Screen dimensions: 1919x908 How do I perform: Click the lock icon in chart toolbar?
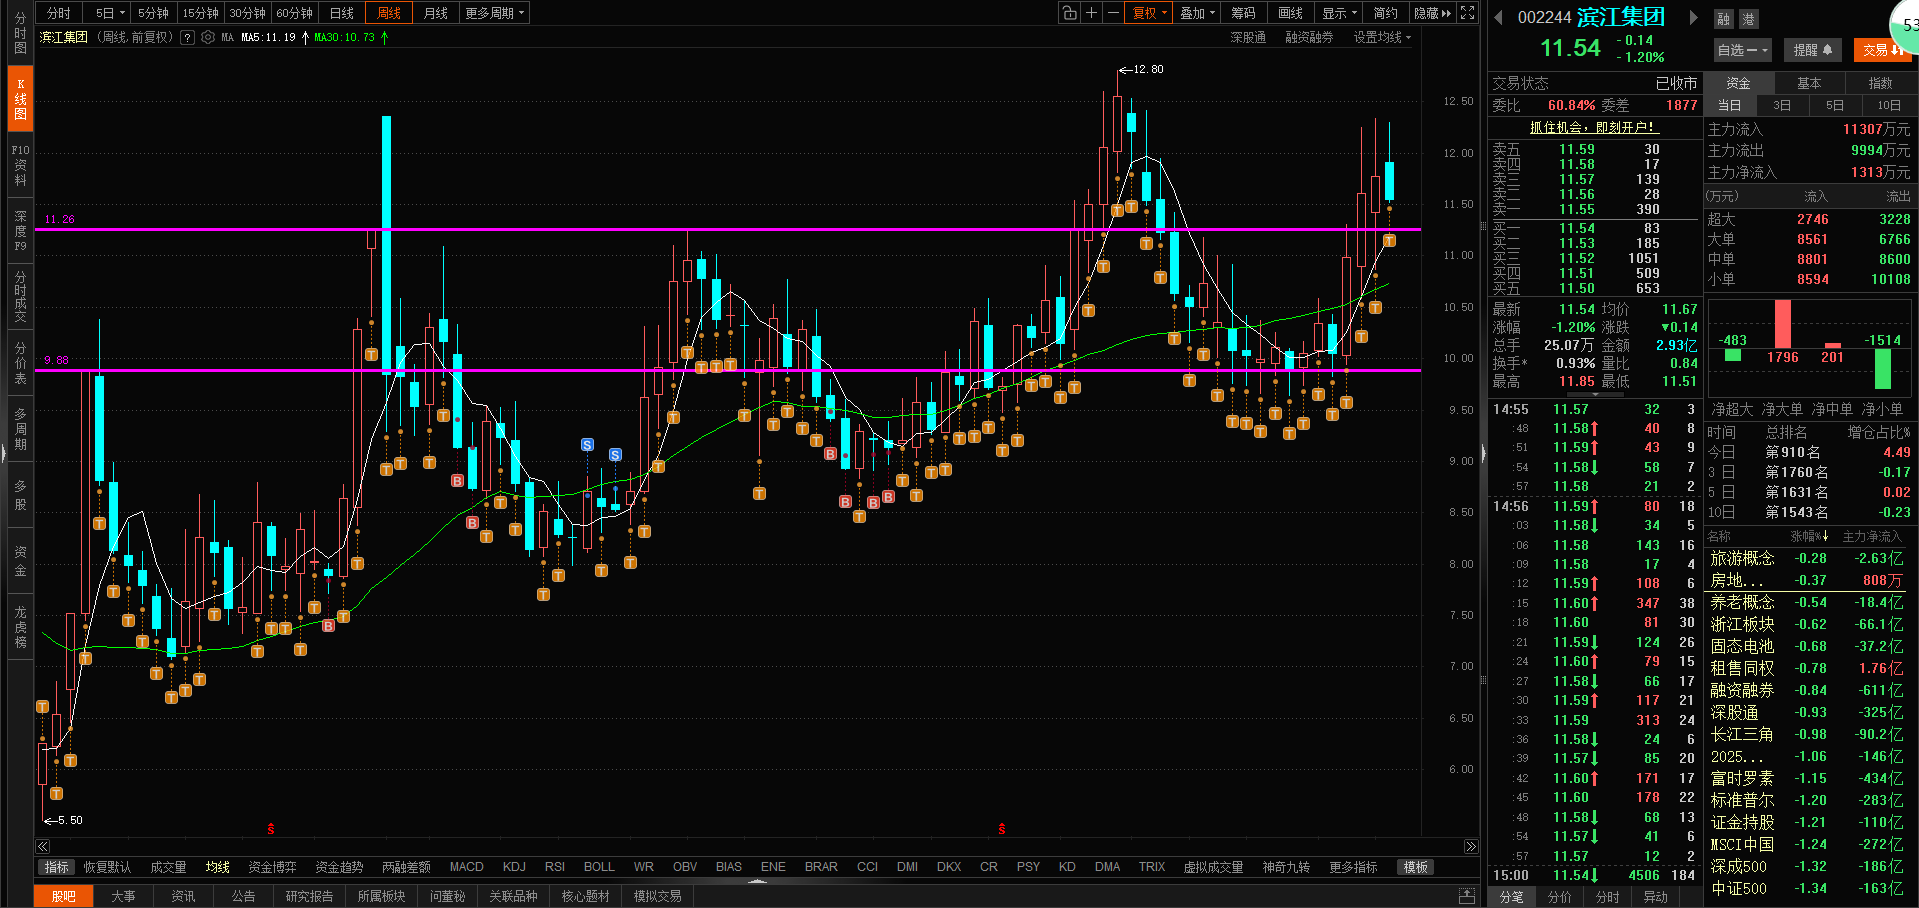(1069, 13)
